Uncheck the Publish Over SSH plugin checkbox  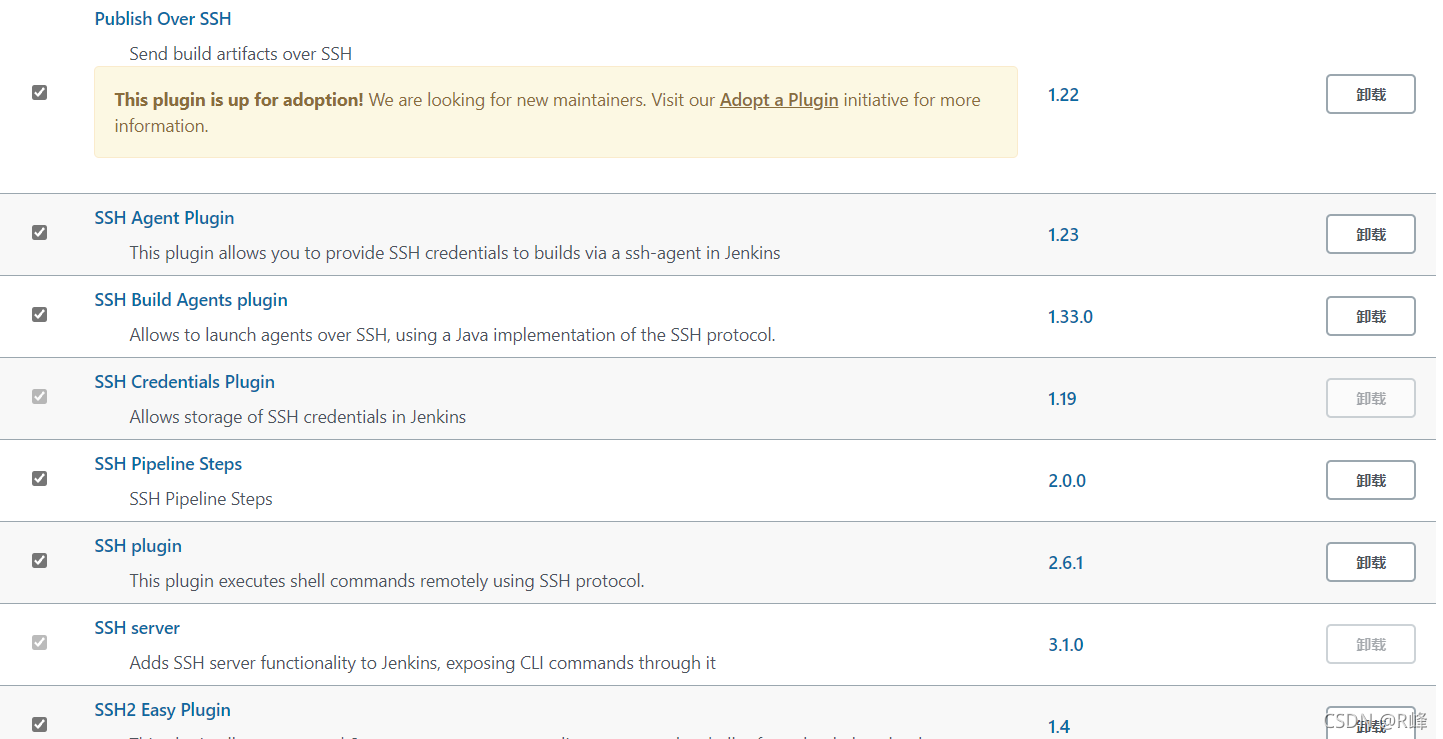pyautogui.click(x=39, y=93)
